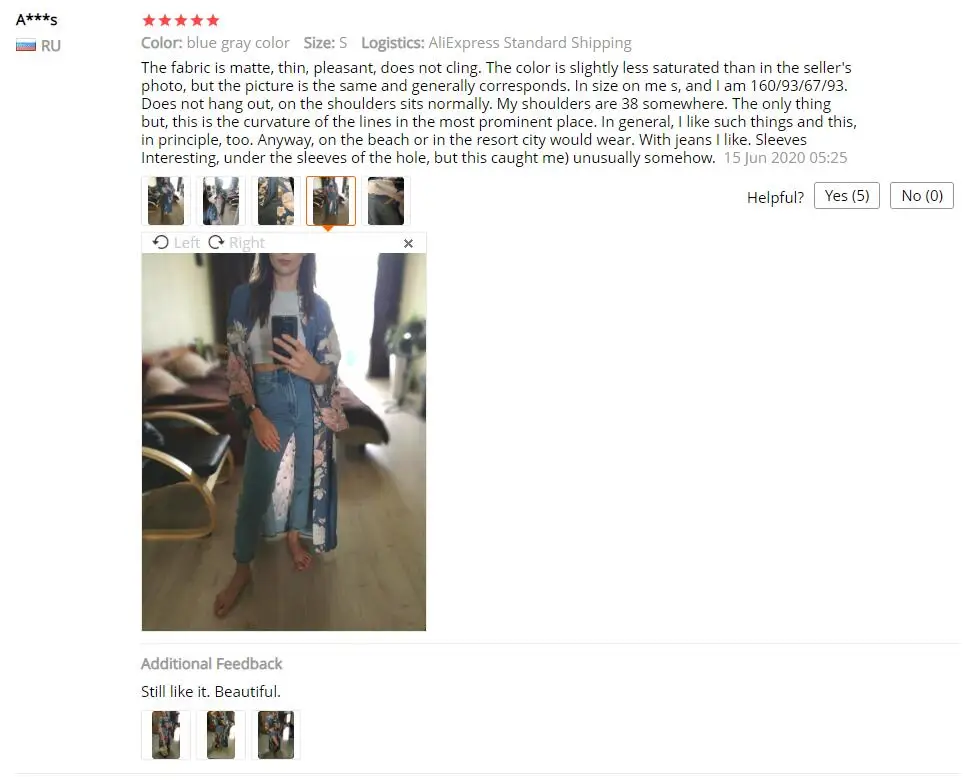Open the third review photo thumbnail
Image resolution: width=970 pixels, height=780 pixels.
coord(276,201)
